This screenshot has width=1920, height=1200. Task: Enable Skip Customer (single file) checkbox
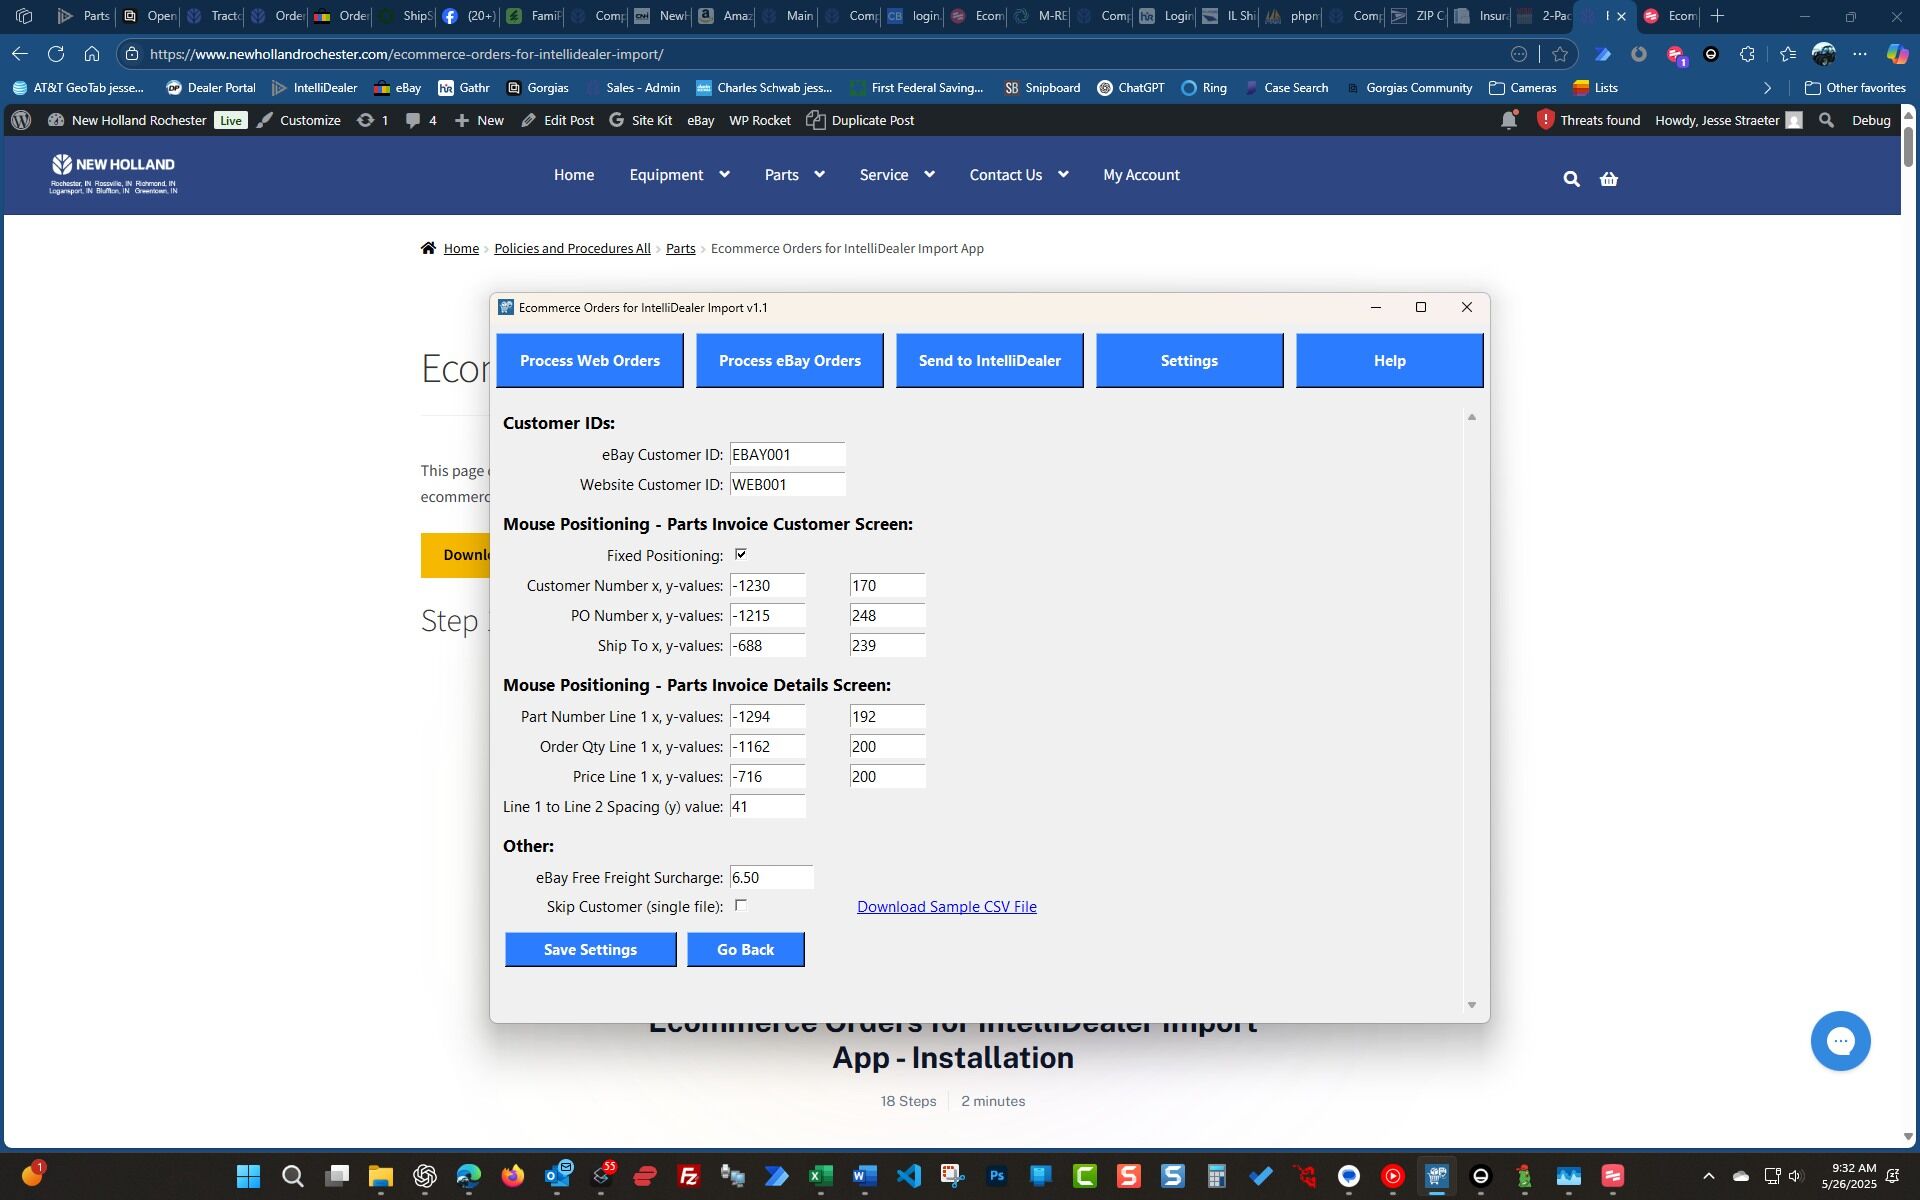[741, 905]
